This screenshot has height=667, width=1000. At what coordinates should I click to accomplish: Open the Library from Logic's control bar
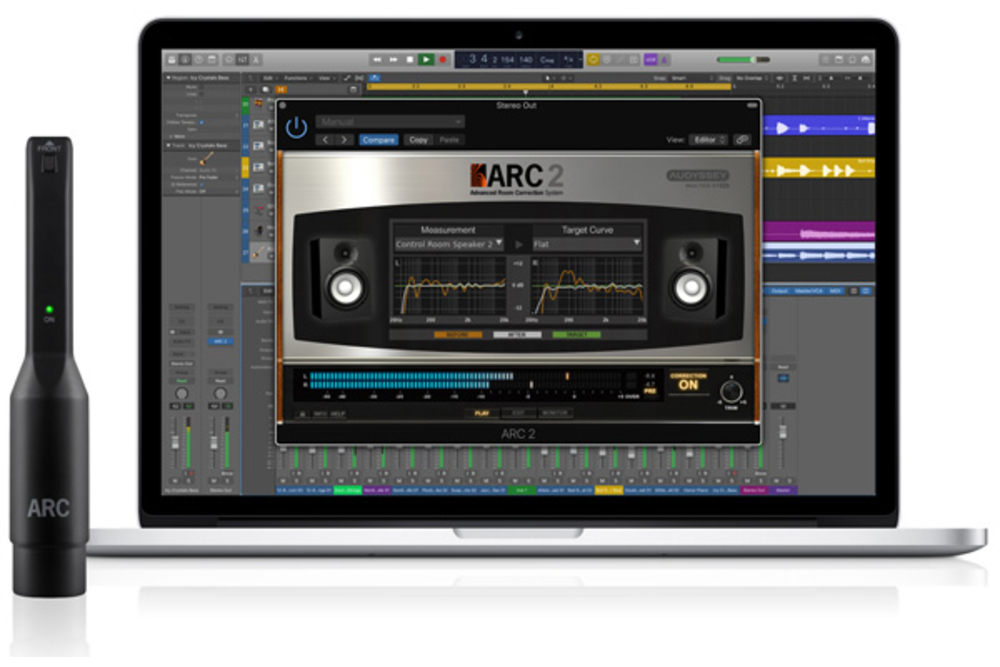tap(172, 59)
